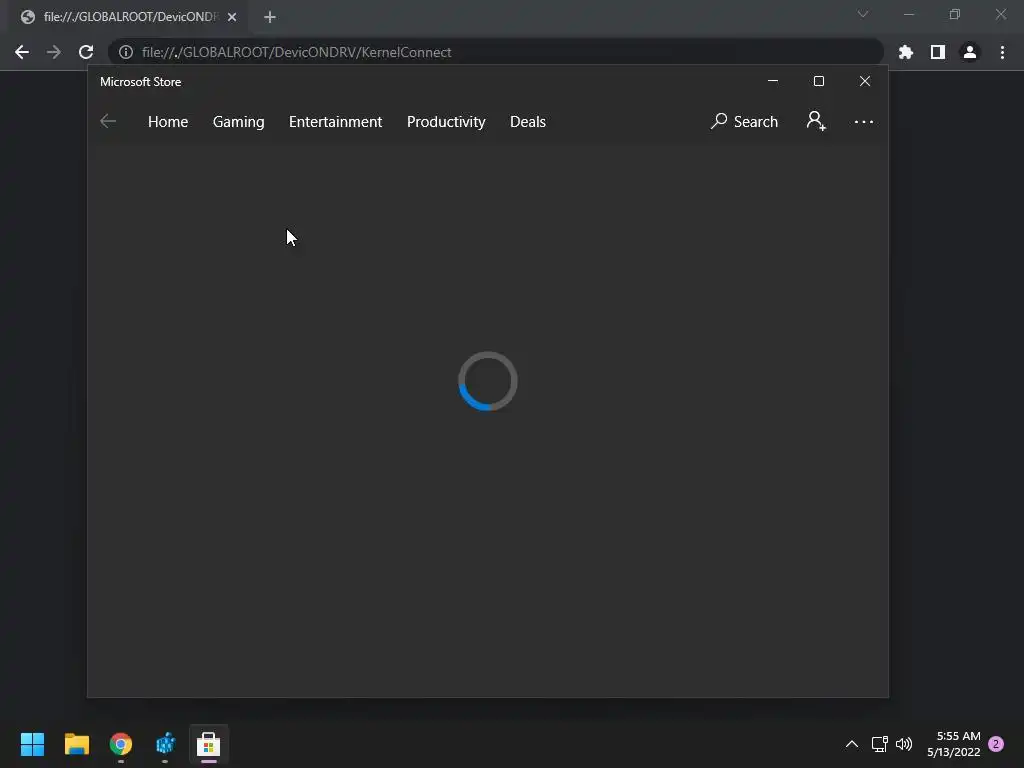Click the Chrome forward navigation arrow

(54, 52)
